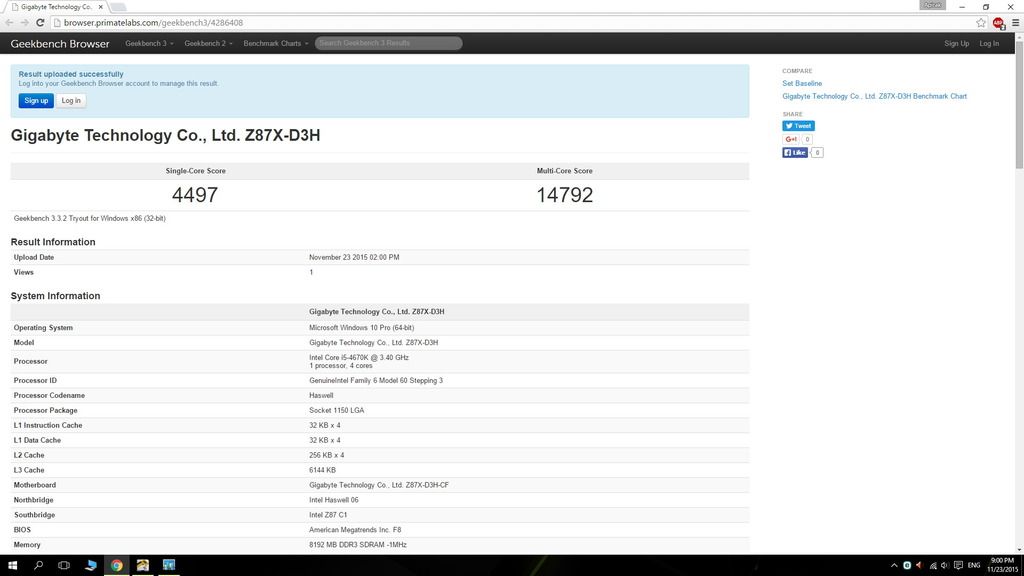This screenshot has height=576, width=1024.
Task: Open the blue window app on the taskbar
Action: (x=168, y=566)
